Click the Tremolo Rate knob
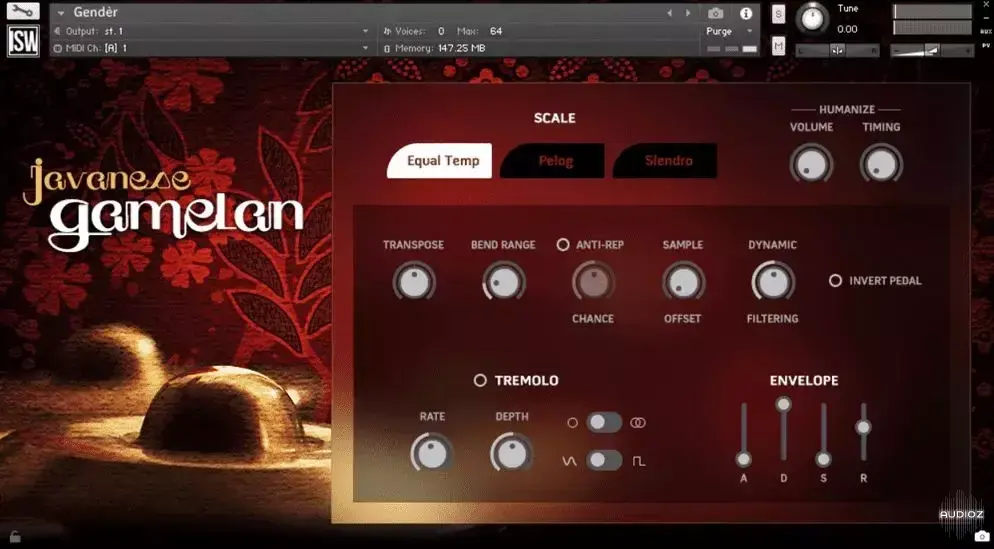 pos(432,453)
